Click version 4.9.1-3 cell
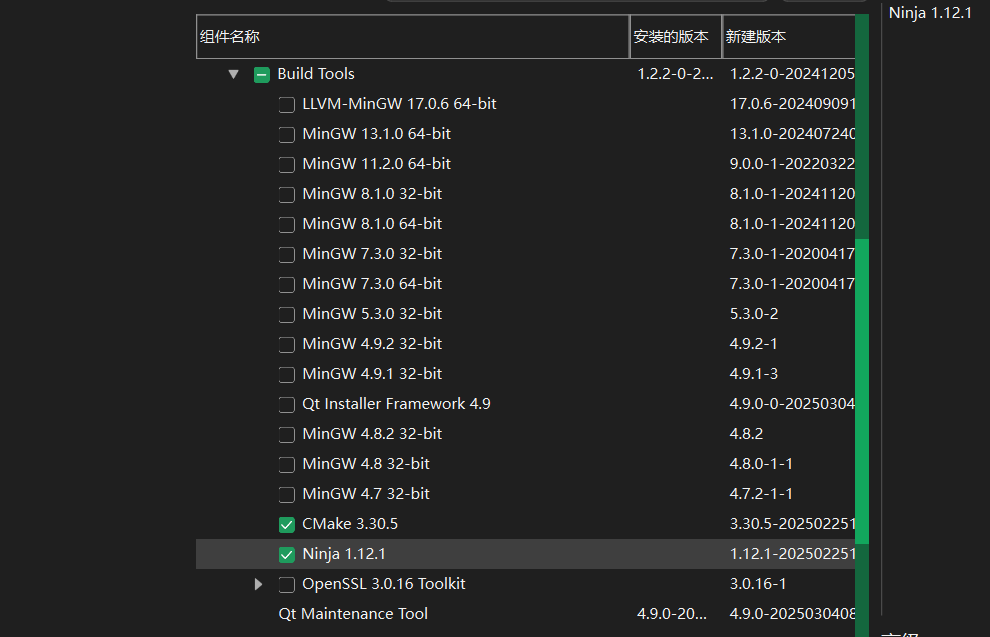Viewport: 990px width, 637px height. click(753, 374)
